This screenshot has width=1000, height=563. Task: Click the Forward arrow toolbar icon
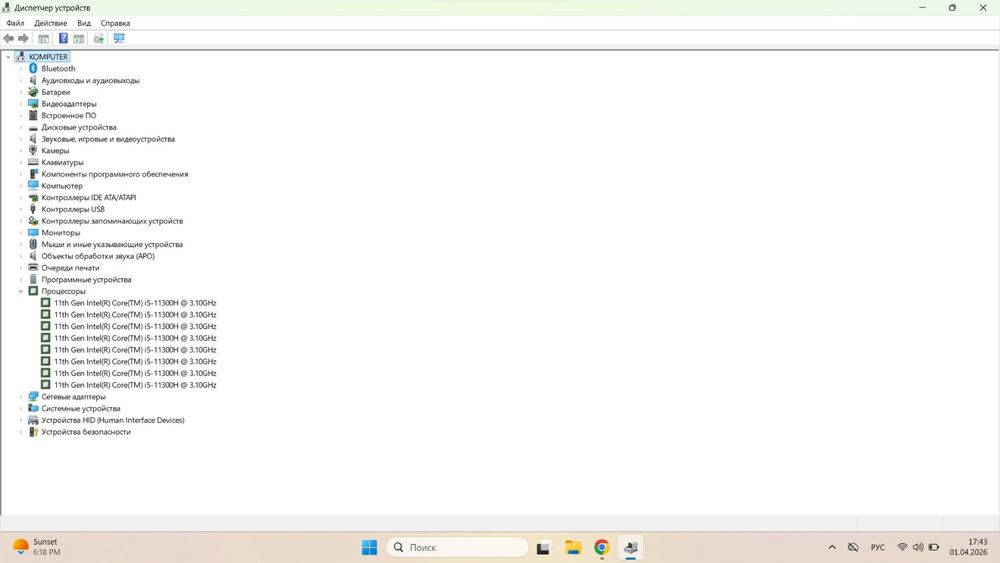[24, 39]
